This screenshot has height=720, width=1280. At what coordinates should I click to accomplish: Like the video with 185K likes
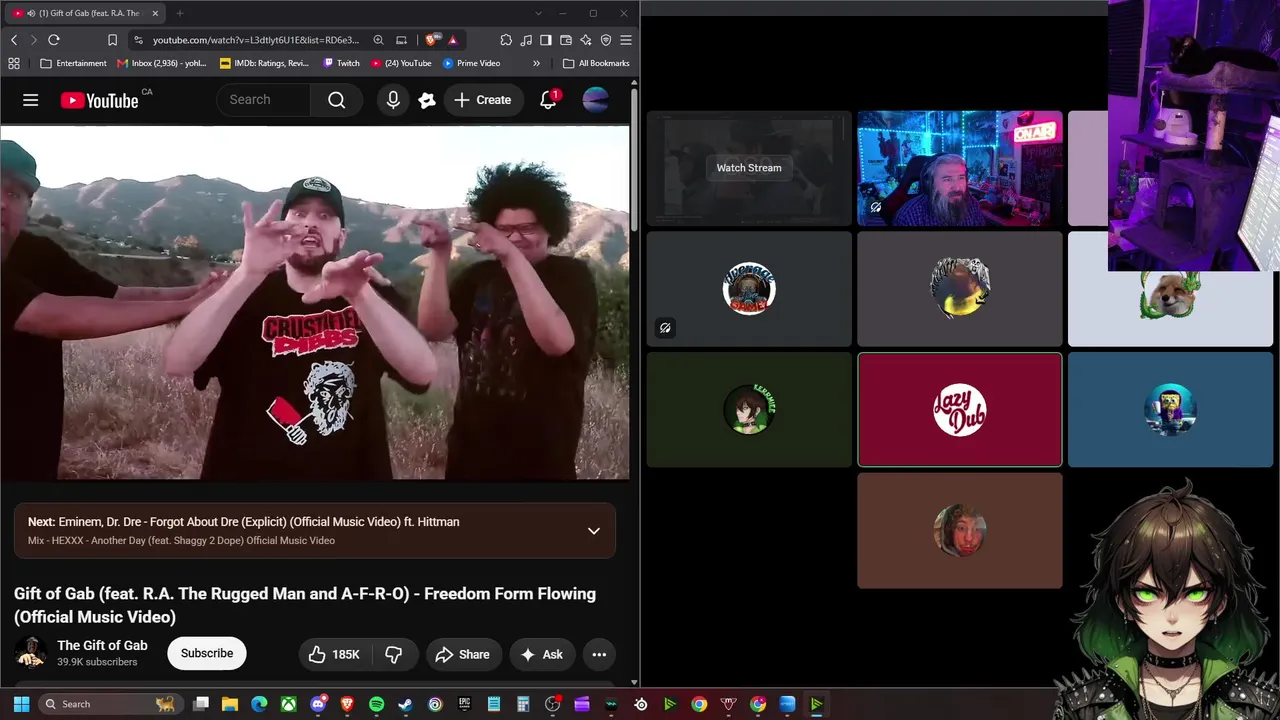[334, 654]
